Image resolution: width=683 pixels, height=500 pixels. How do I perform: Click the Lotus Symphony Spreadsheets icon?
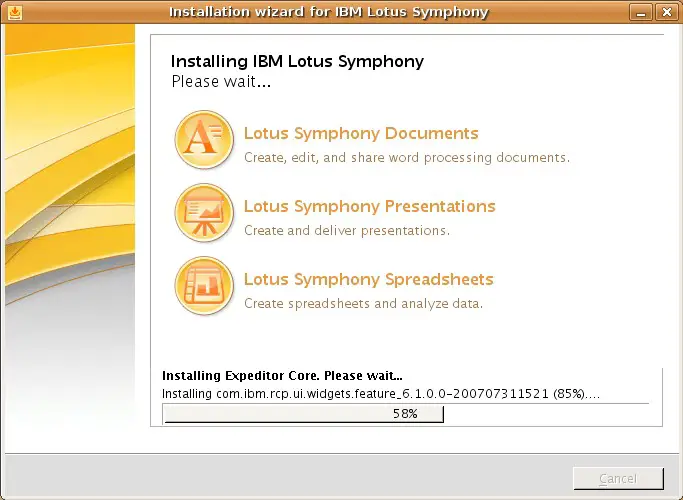tap(204, 286)
